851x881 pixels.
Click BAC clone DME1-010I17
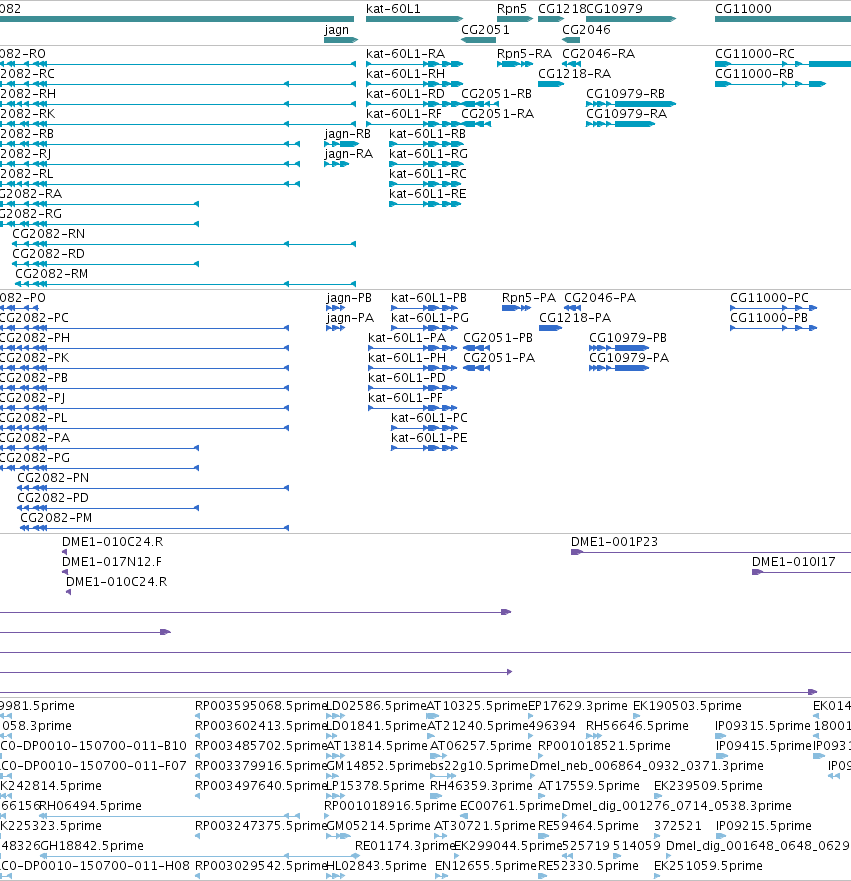coord(801,572)
